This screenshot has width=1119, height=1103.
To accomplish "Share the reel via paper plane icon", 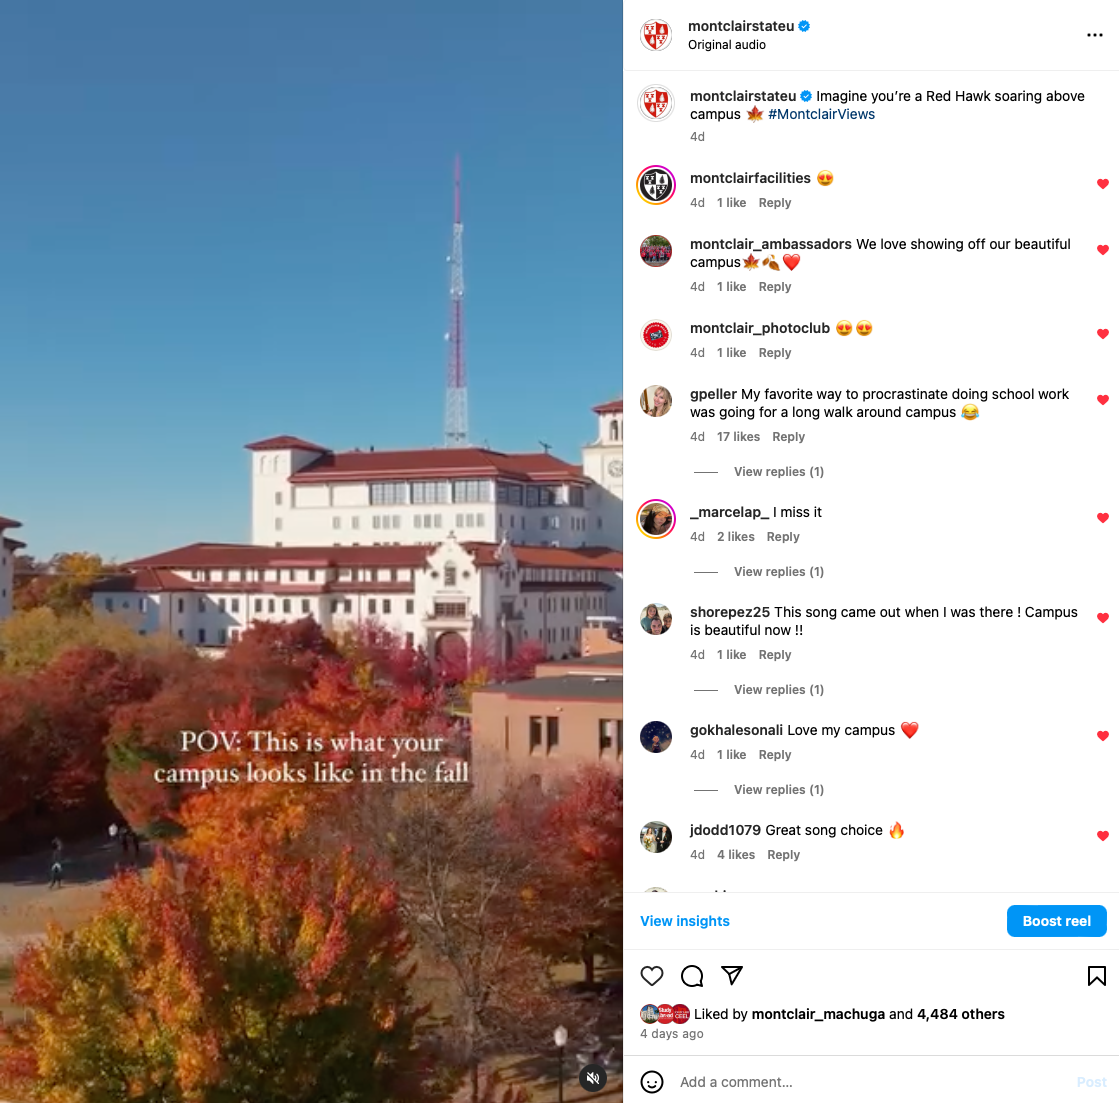I will coord(731,975).
